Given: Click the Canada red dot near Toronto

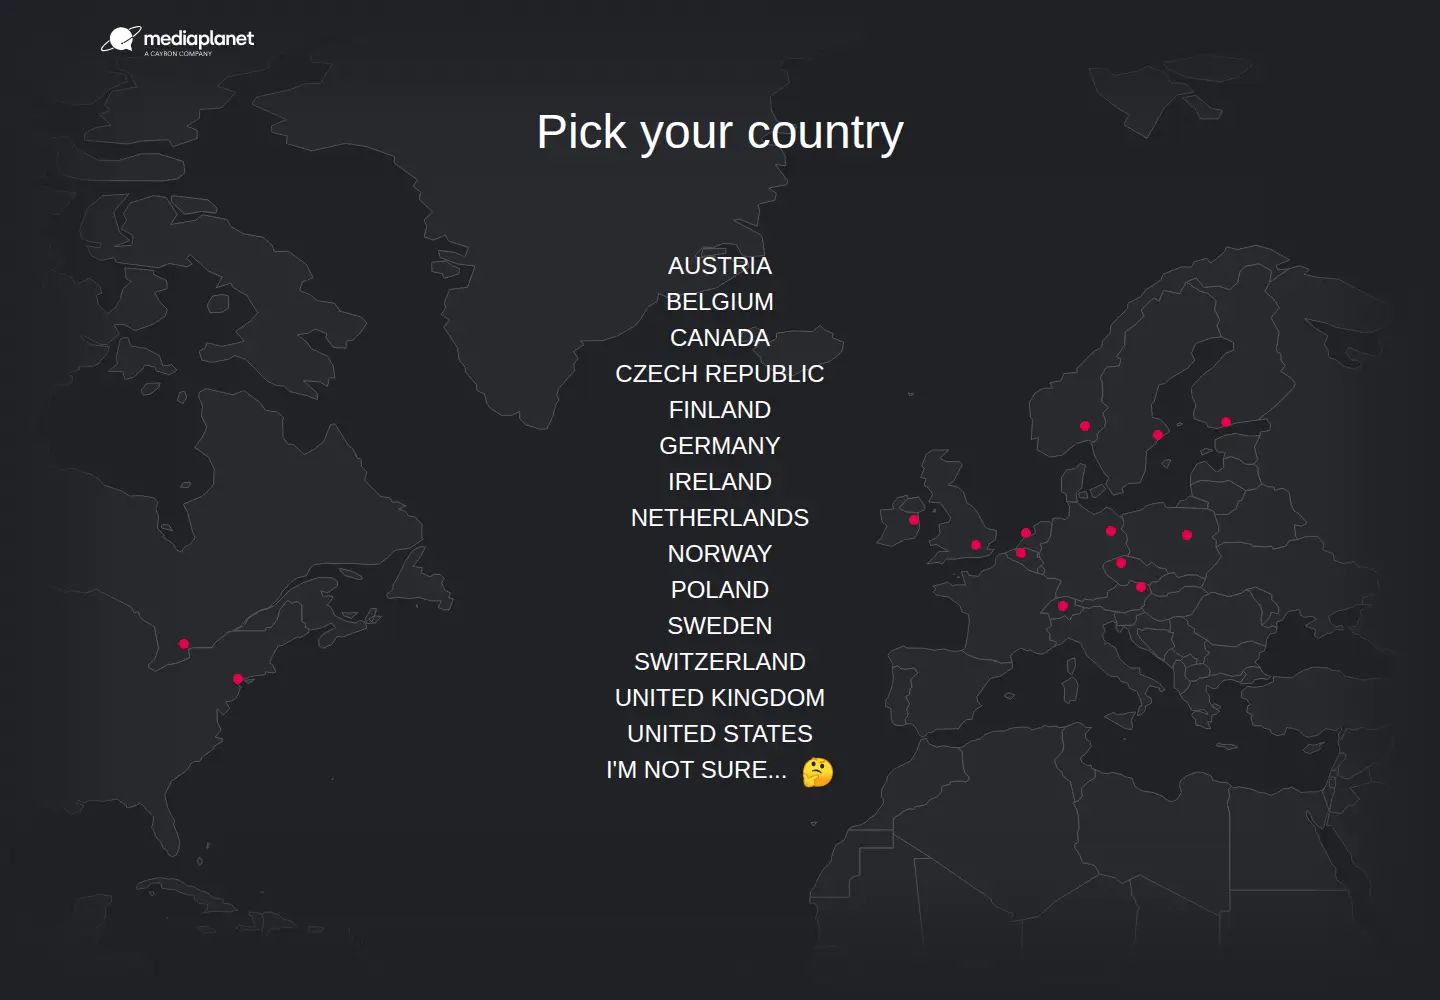Looking at the screenshot, I should point(184,644).
